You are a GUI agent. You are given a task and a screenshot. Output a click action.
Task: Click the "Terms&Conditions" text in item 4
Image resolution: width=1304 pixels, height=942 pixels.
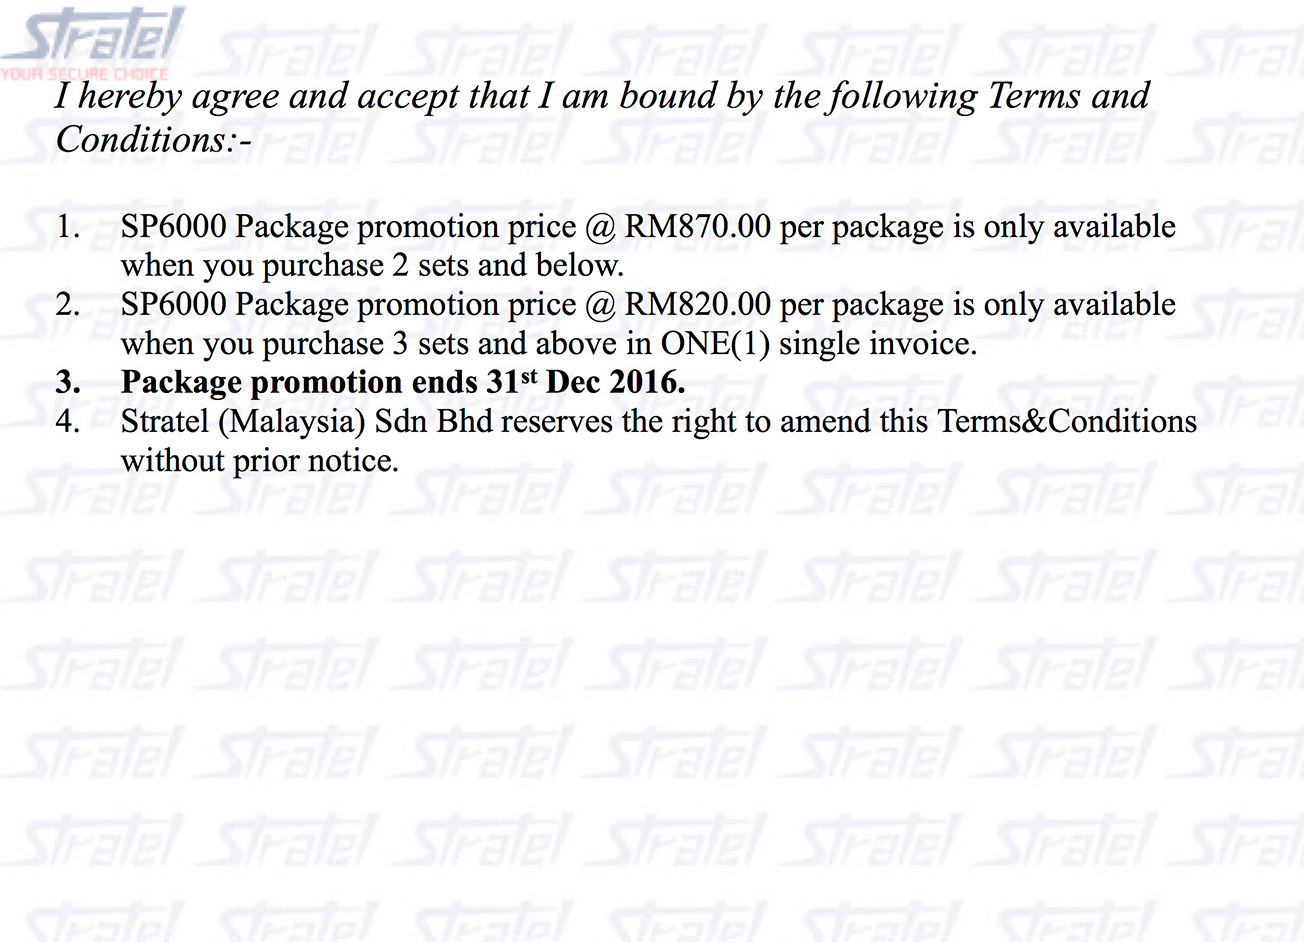coord(1067,422)
